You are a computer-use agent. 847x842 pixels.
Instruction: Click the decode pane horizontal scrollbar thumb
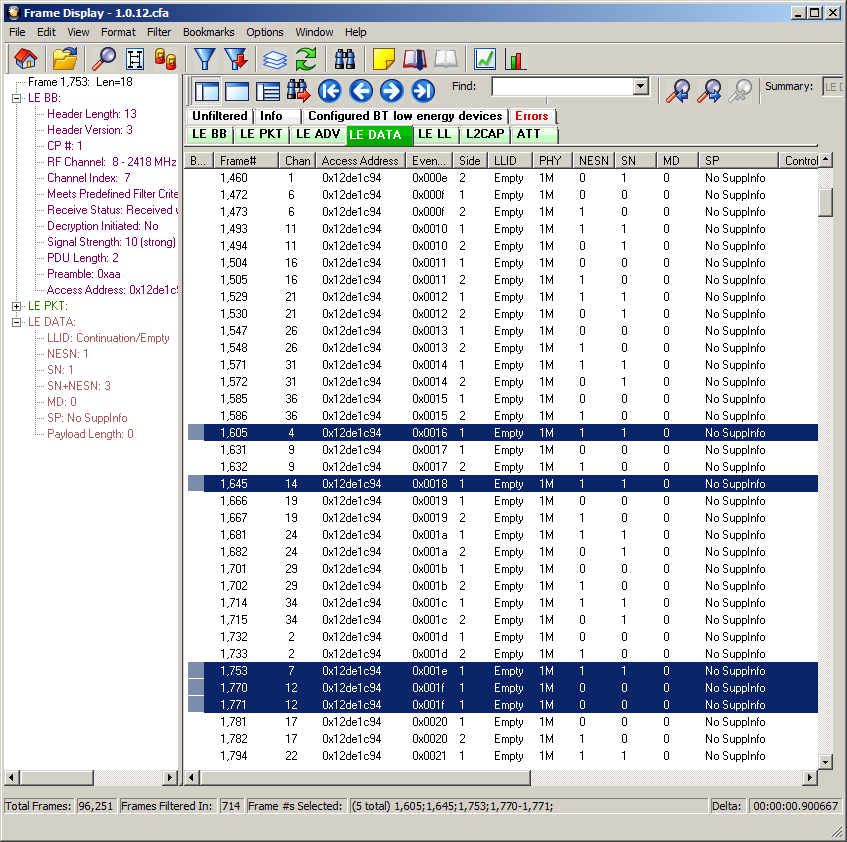57,778
